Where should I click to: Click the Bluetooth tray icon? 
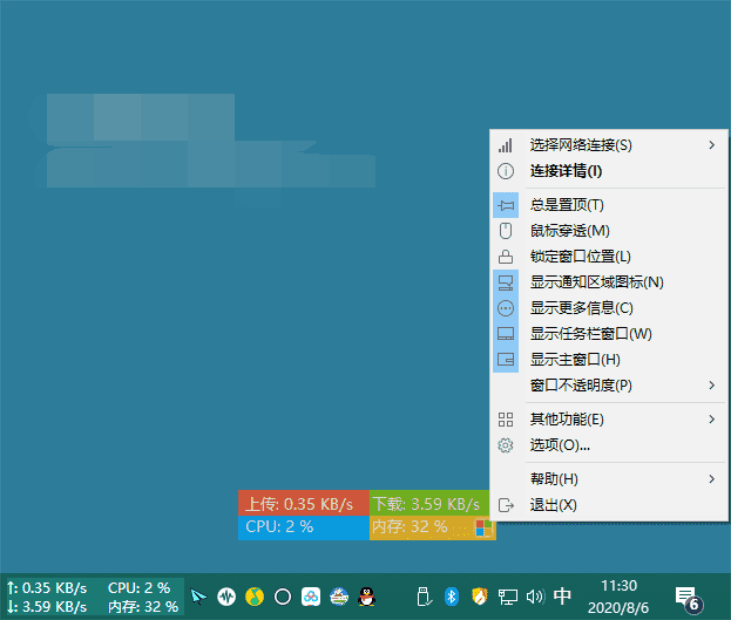451,597
